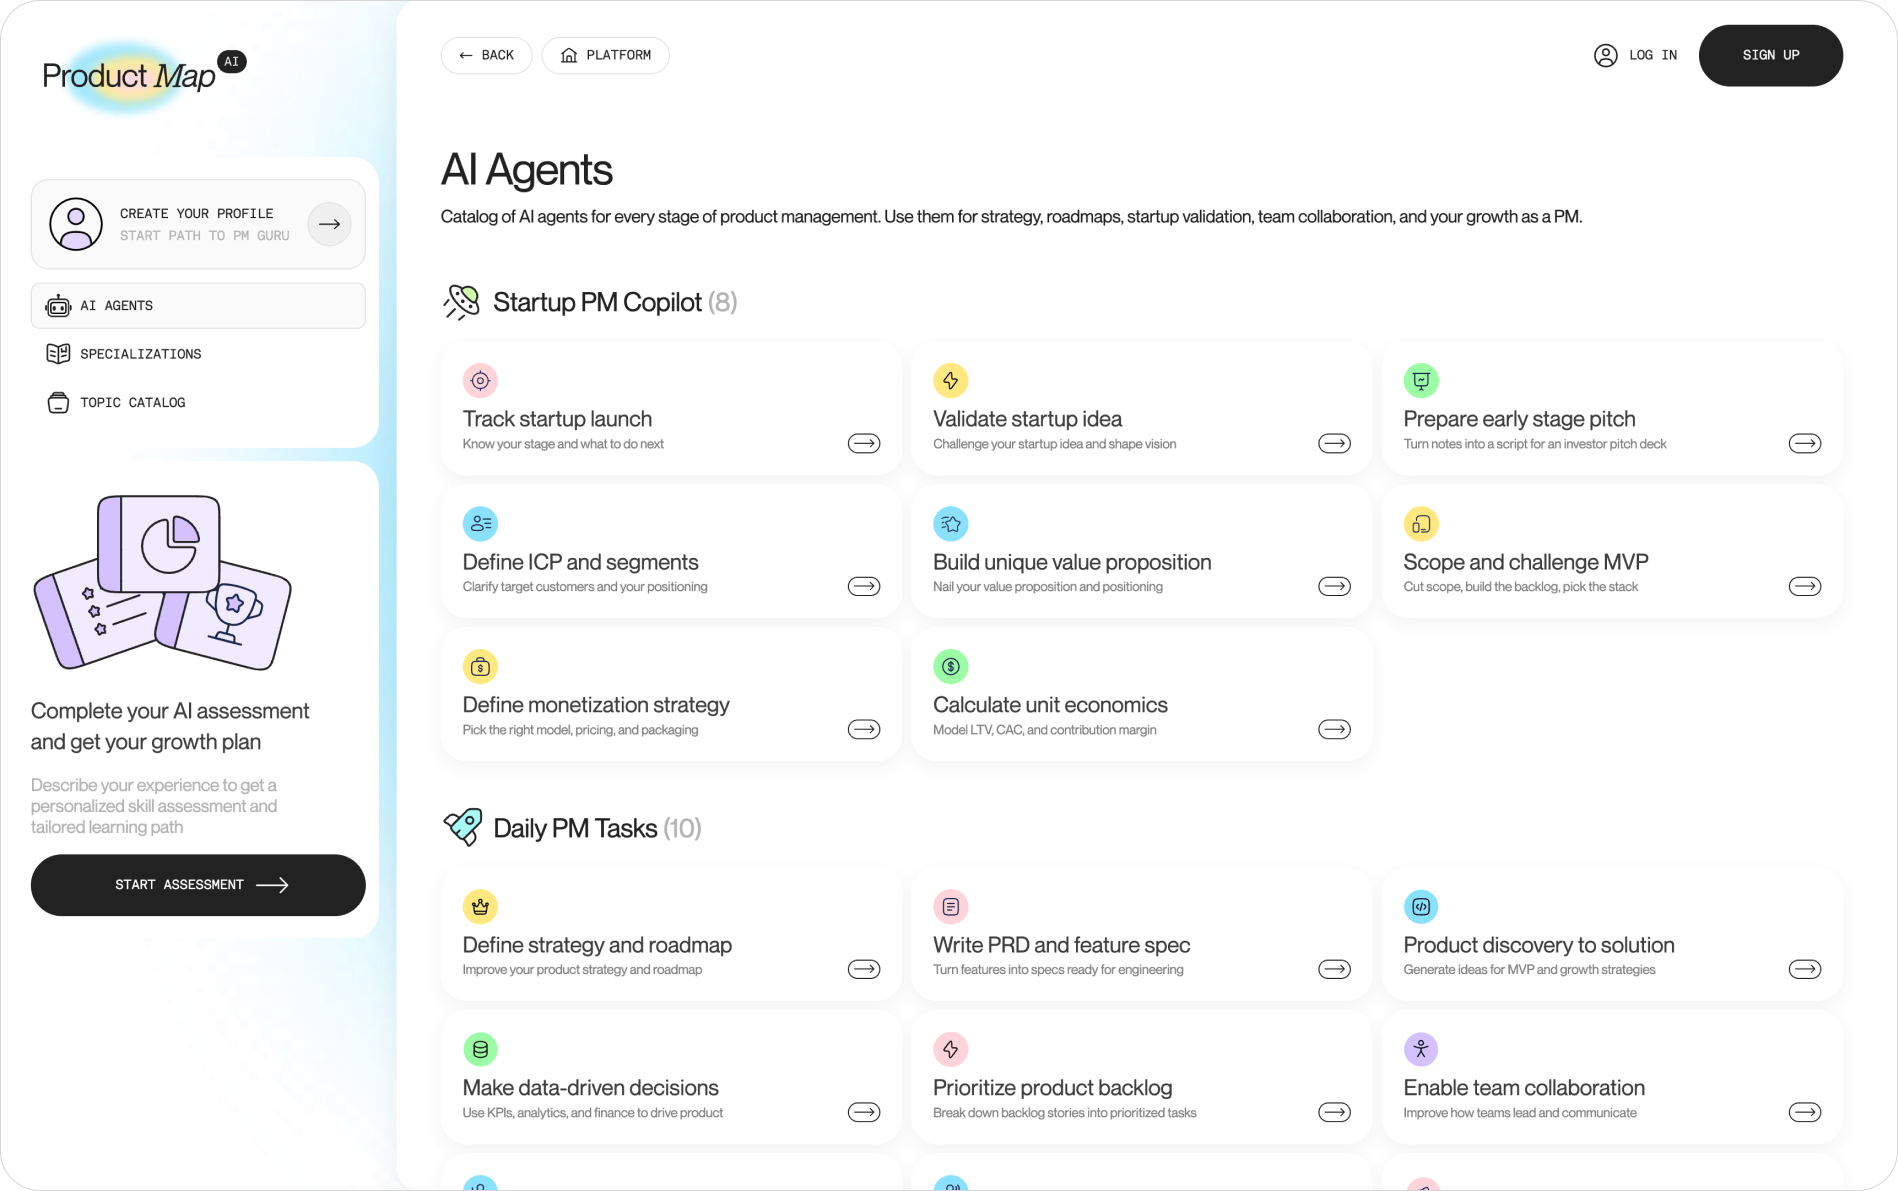1898x1191 pixels.
Task: Click the green dollar icon of Calculate unit economics
Action: point(951,666)
